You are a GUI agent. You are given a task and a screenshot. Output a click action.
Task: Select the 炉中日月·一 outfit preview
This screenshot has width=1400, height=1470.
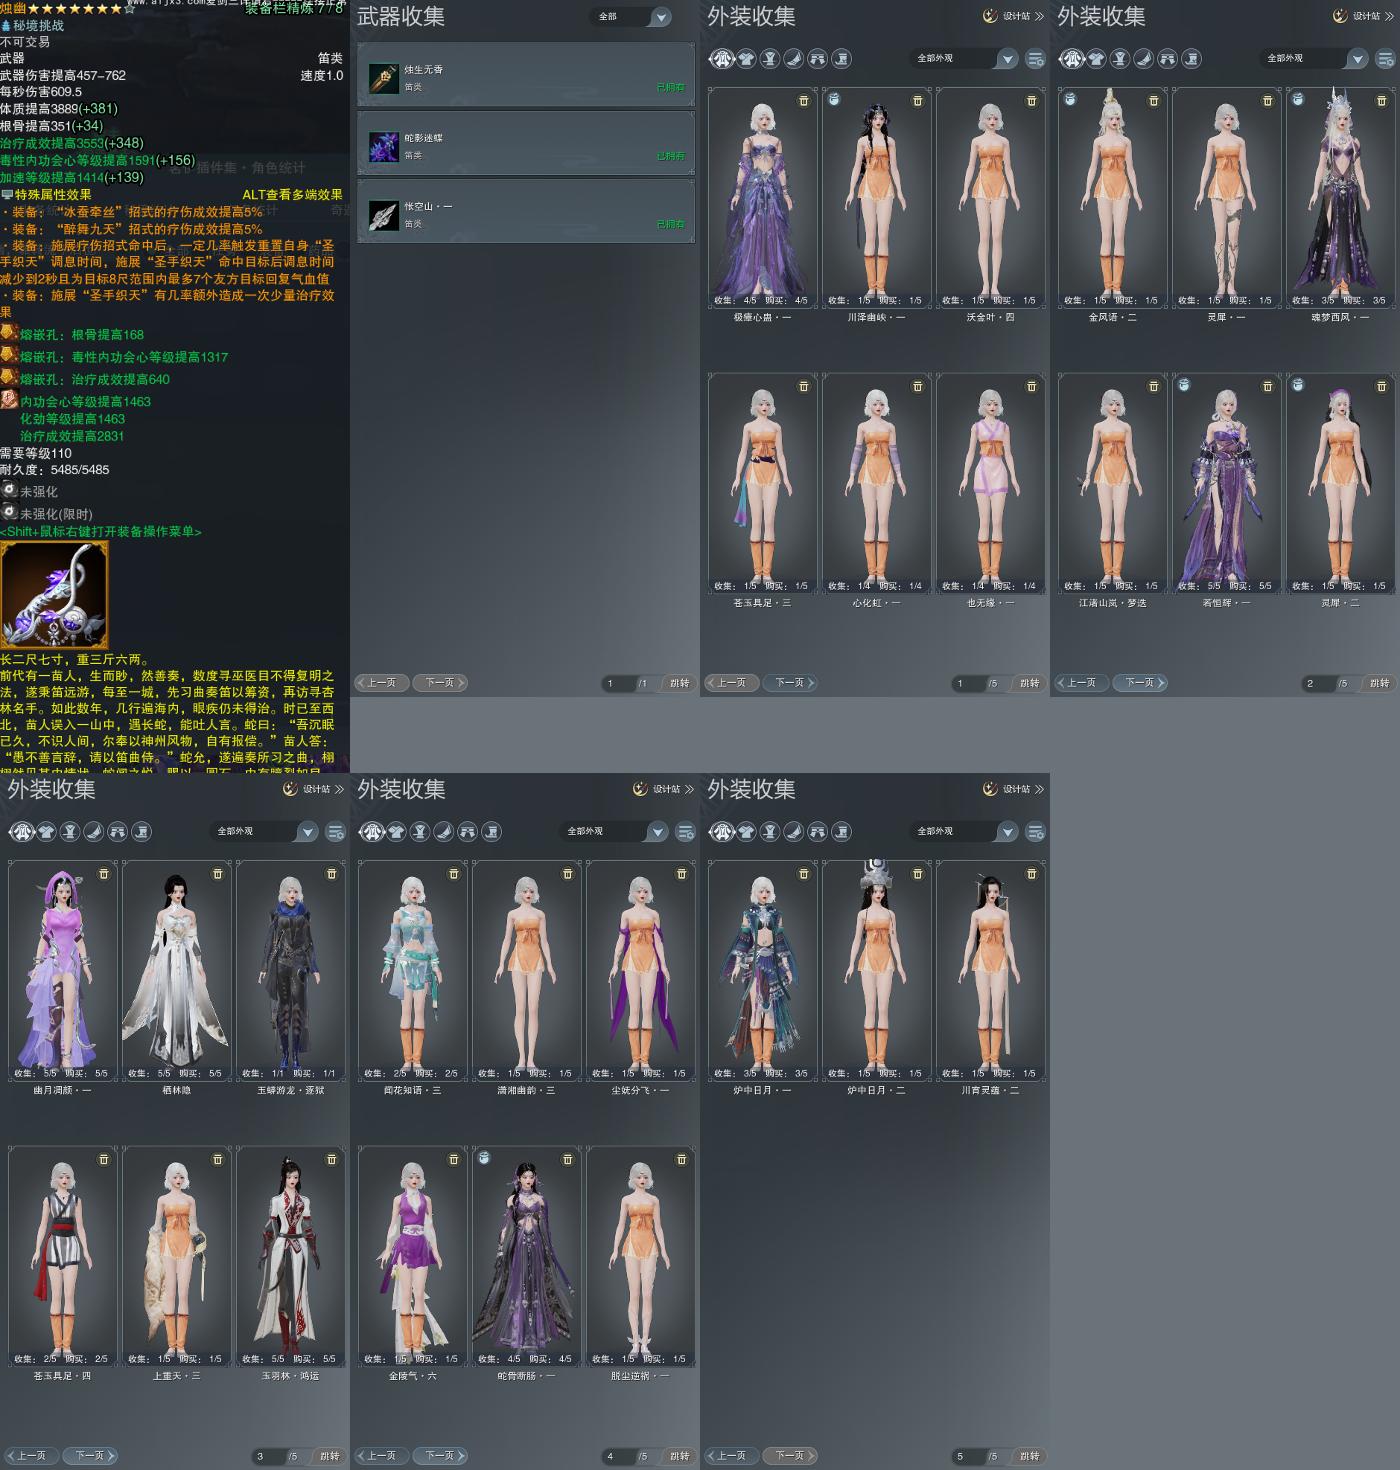pyautogui.click(x=763, y=970)
